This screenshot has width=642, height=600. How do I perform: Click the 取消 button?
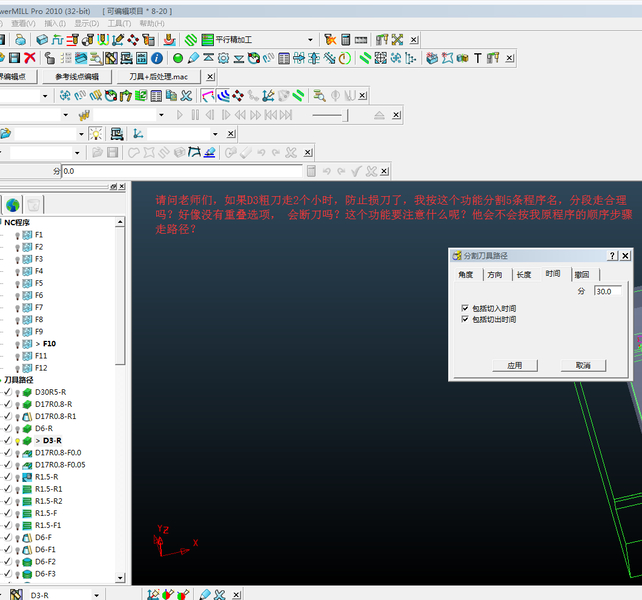coord(584,365)
